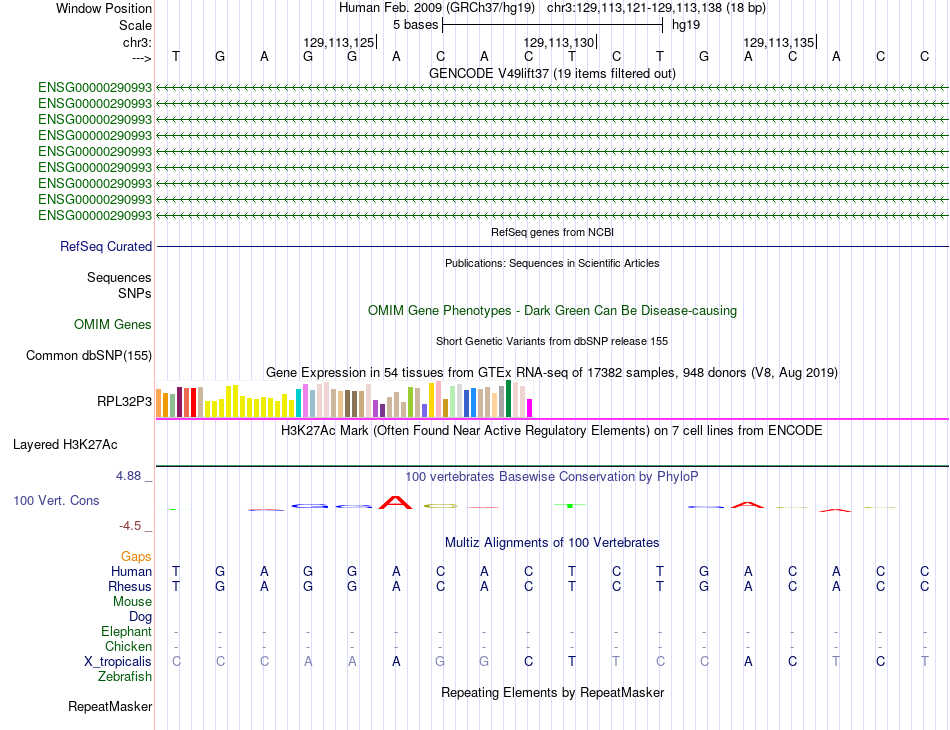Viewport: 950px width, 730px height.
Task: Click the RefSeq Curated track label
Action: 105,247
